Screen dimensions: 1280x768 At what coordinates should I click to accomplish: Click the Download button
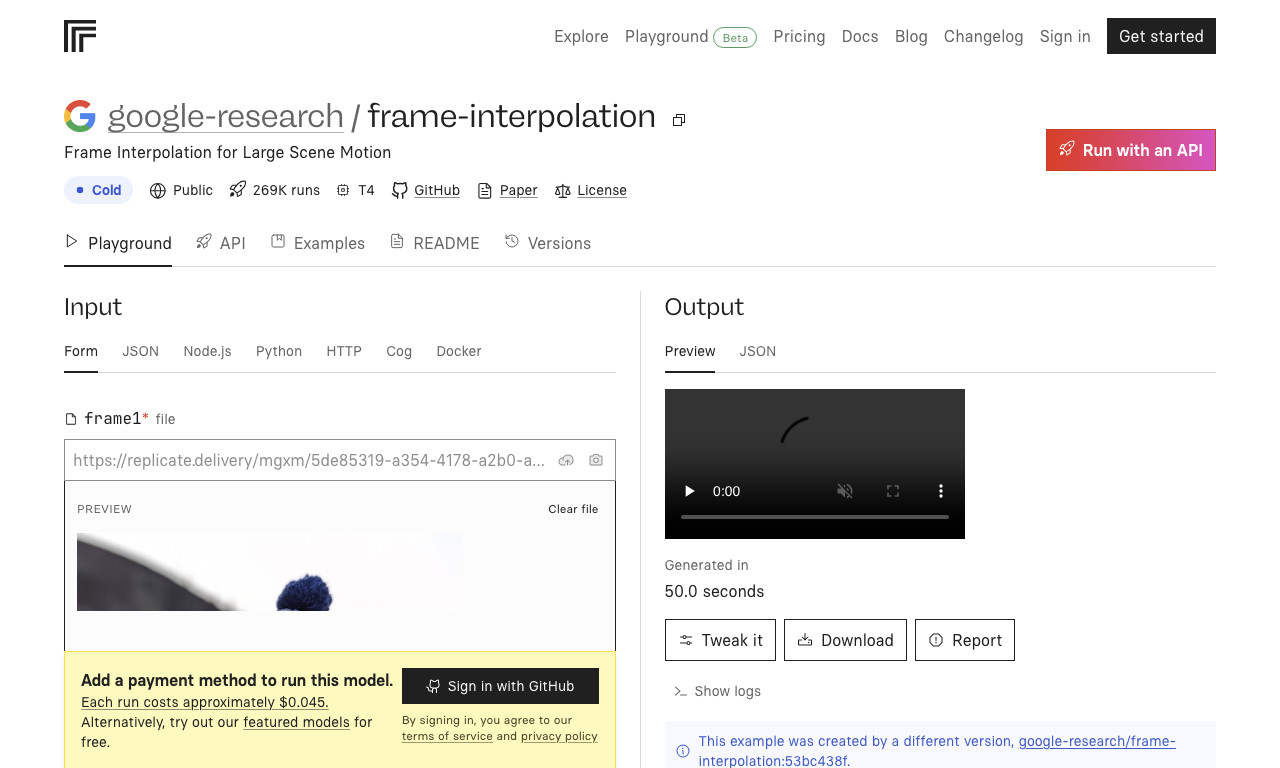[x=845, y=640]
